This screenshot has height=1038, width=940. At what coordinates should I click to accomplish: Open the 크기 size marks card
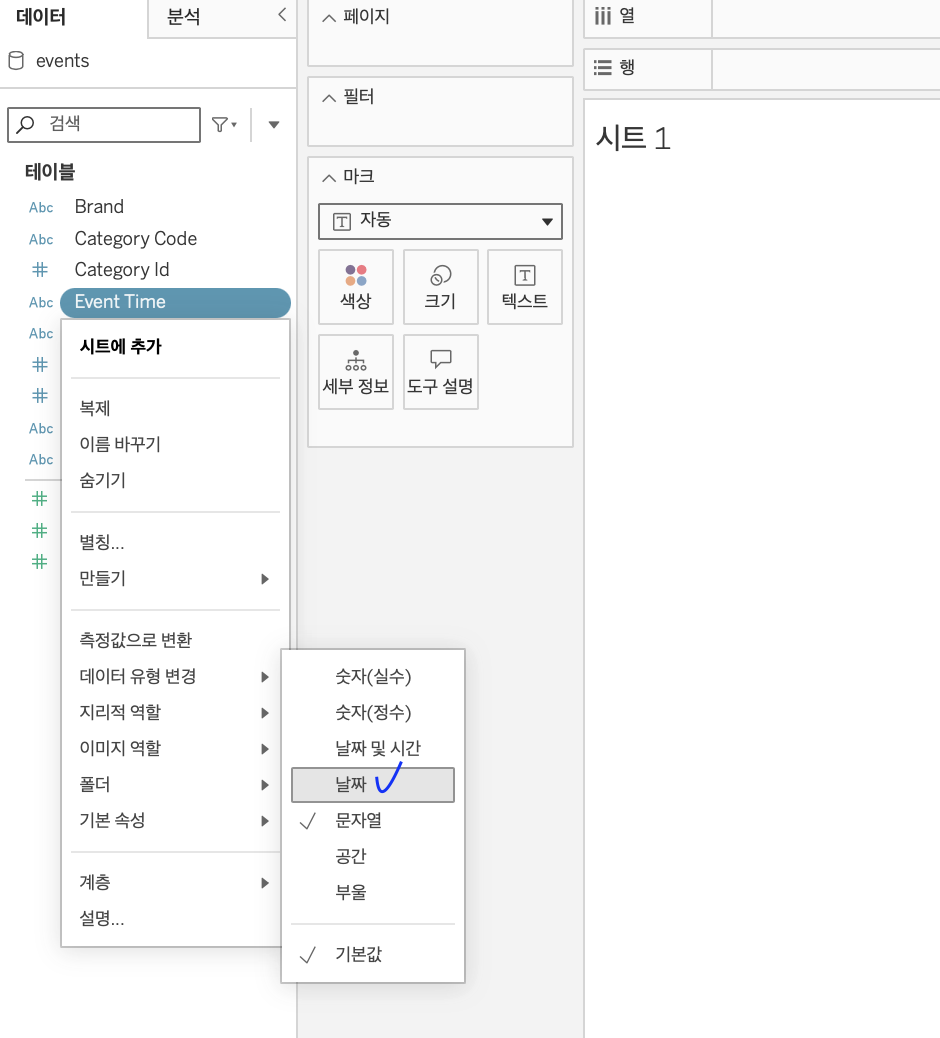click(x=440, y=287)
